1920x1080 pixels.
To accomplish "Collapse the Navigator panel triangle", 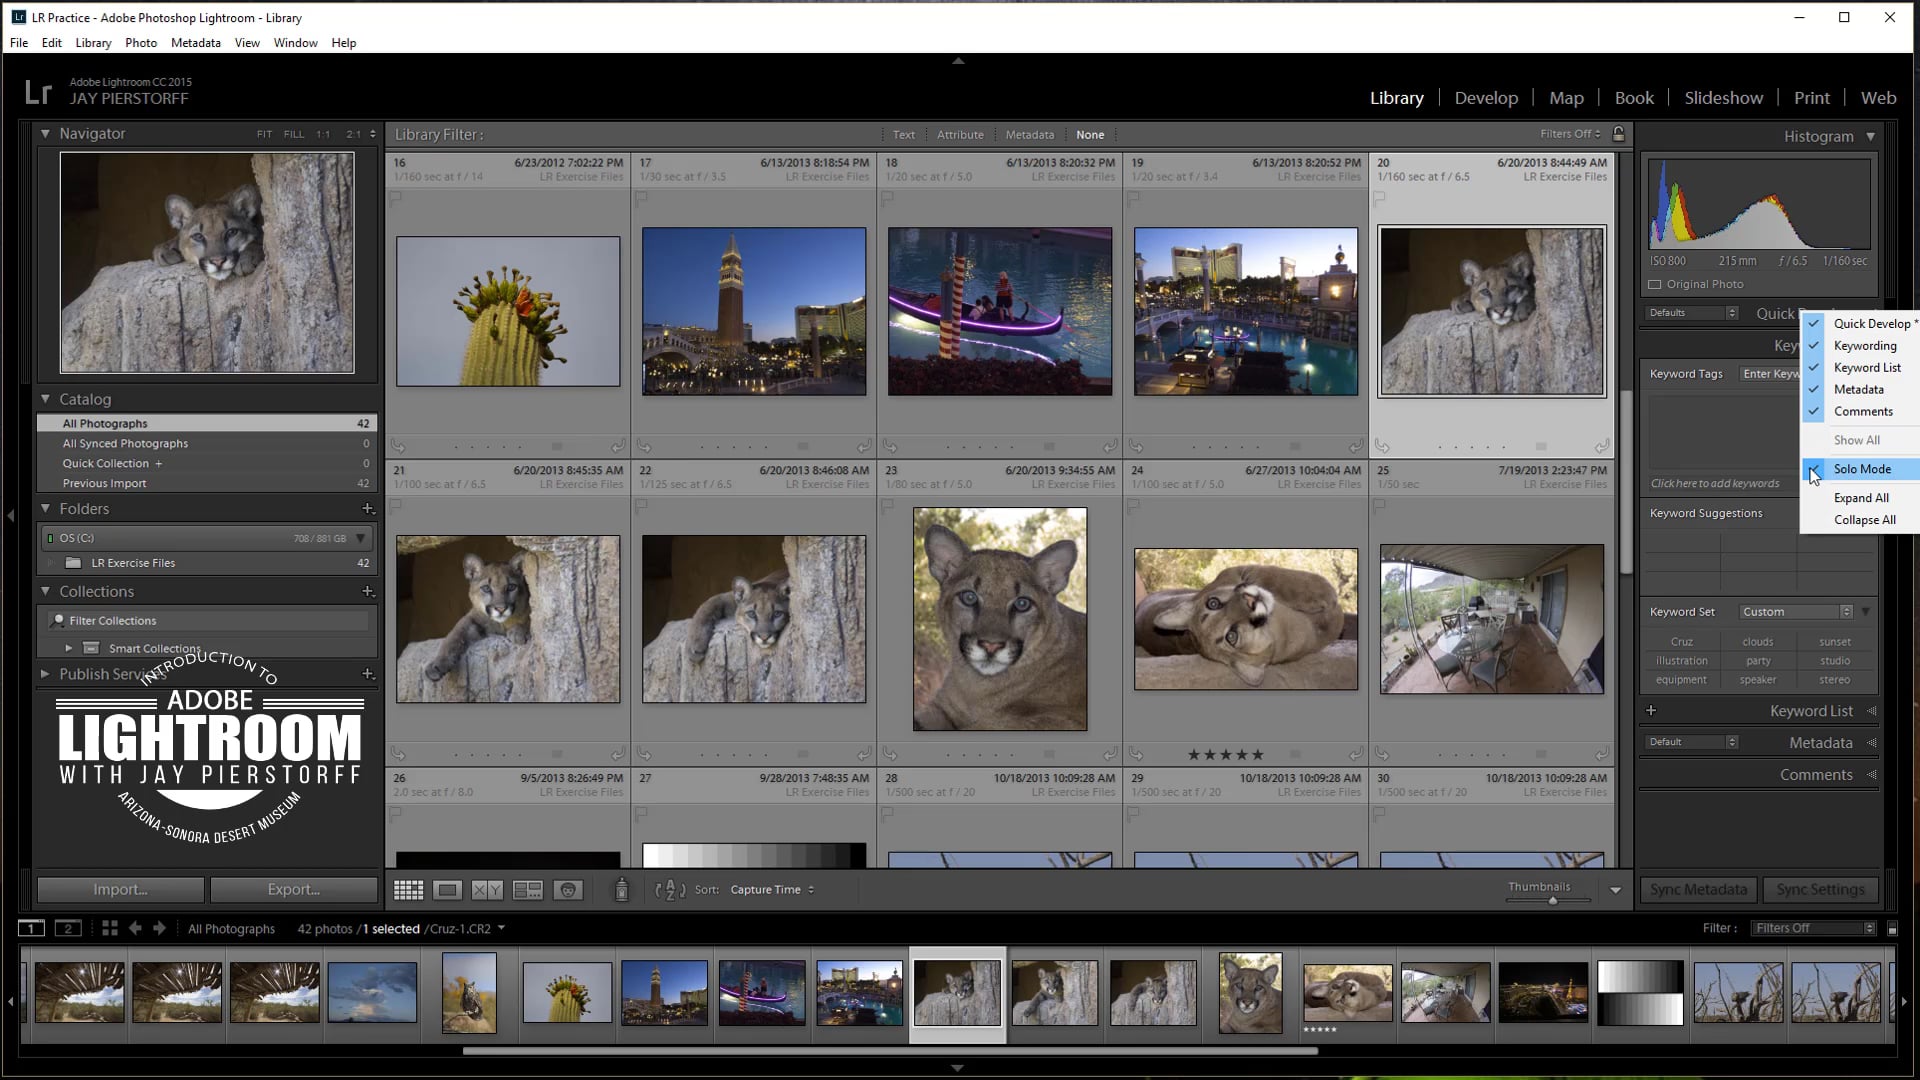I will pos(44,133).
